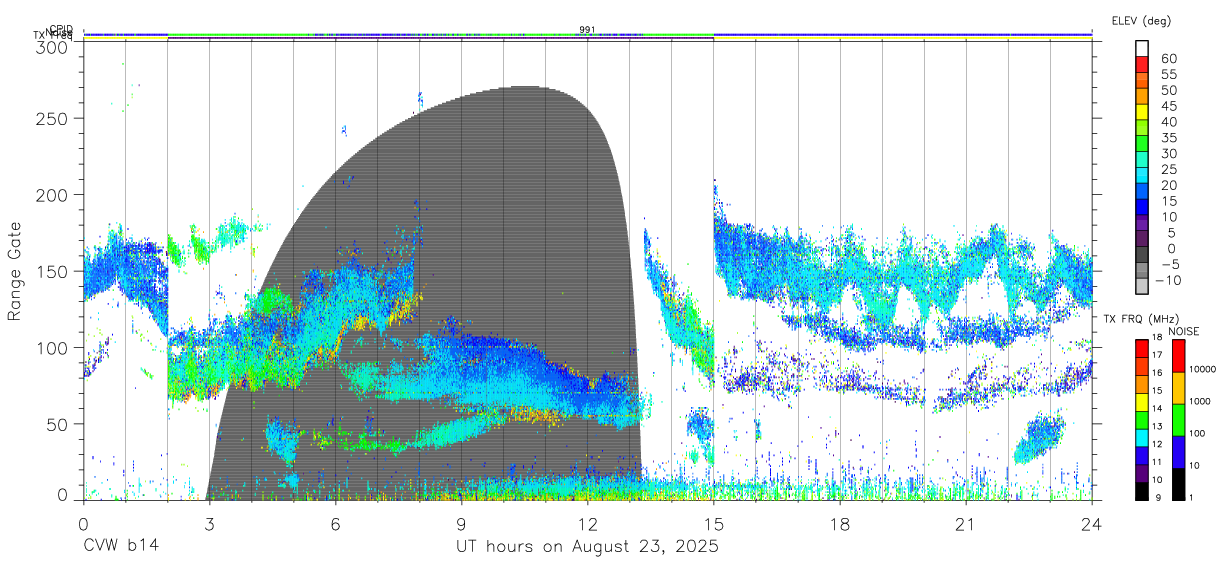Image resolution: width=1228 pixels, height=567 pixels.
Task: Select the cyan TX FRQ segment between 12 and 13
Action: [1142, 438]
